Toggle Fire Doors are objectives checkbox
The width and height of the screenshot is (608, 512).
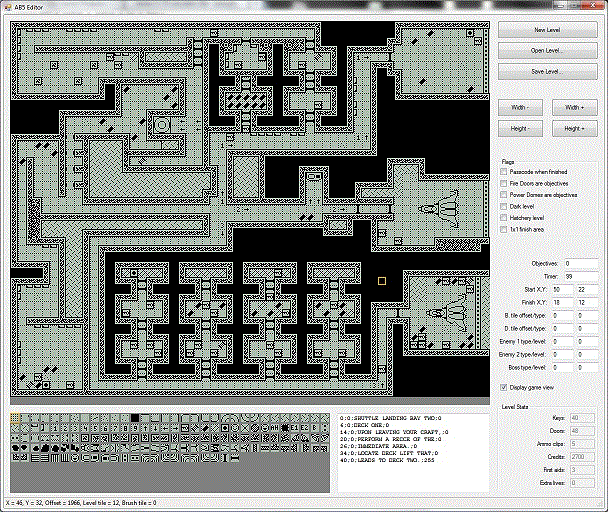click(504, 183)
